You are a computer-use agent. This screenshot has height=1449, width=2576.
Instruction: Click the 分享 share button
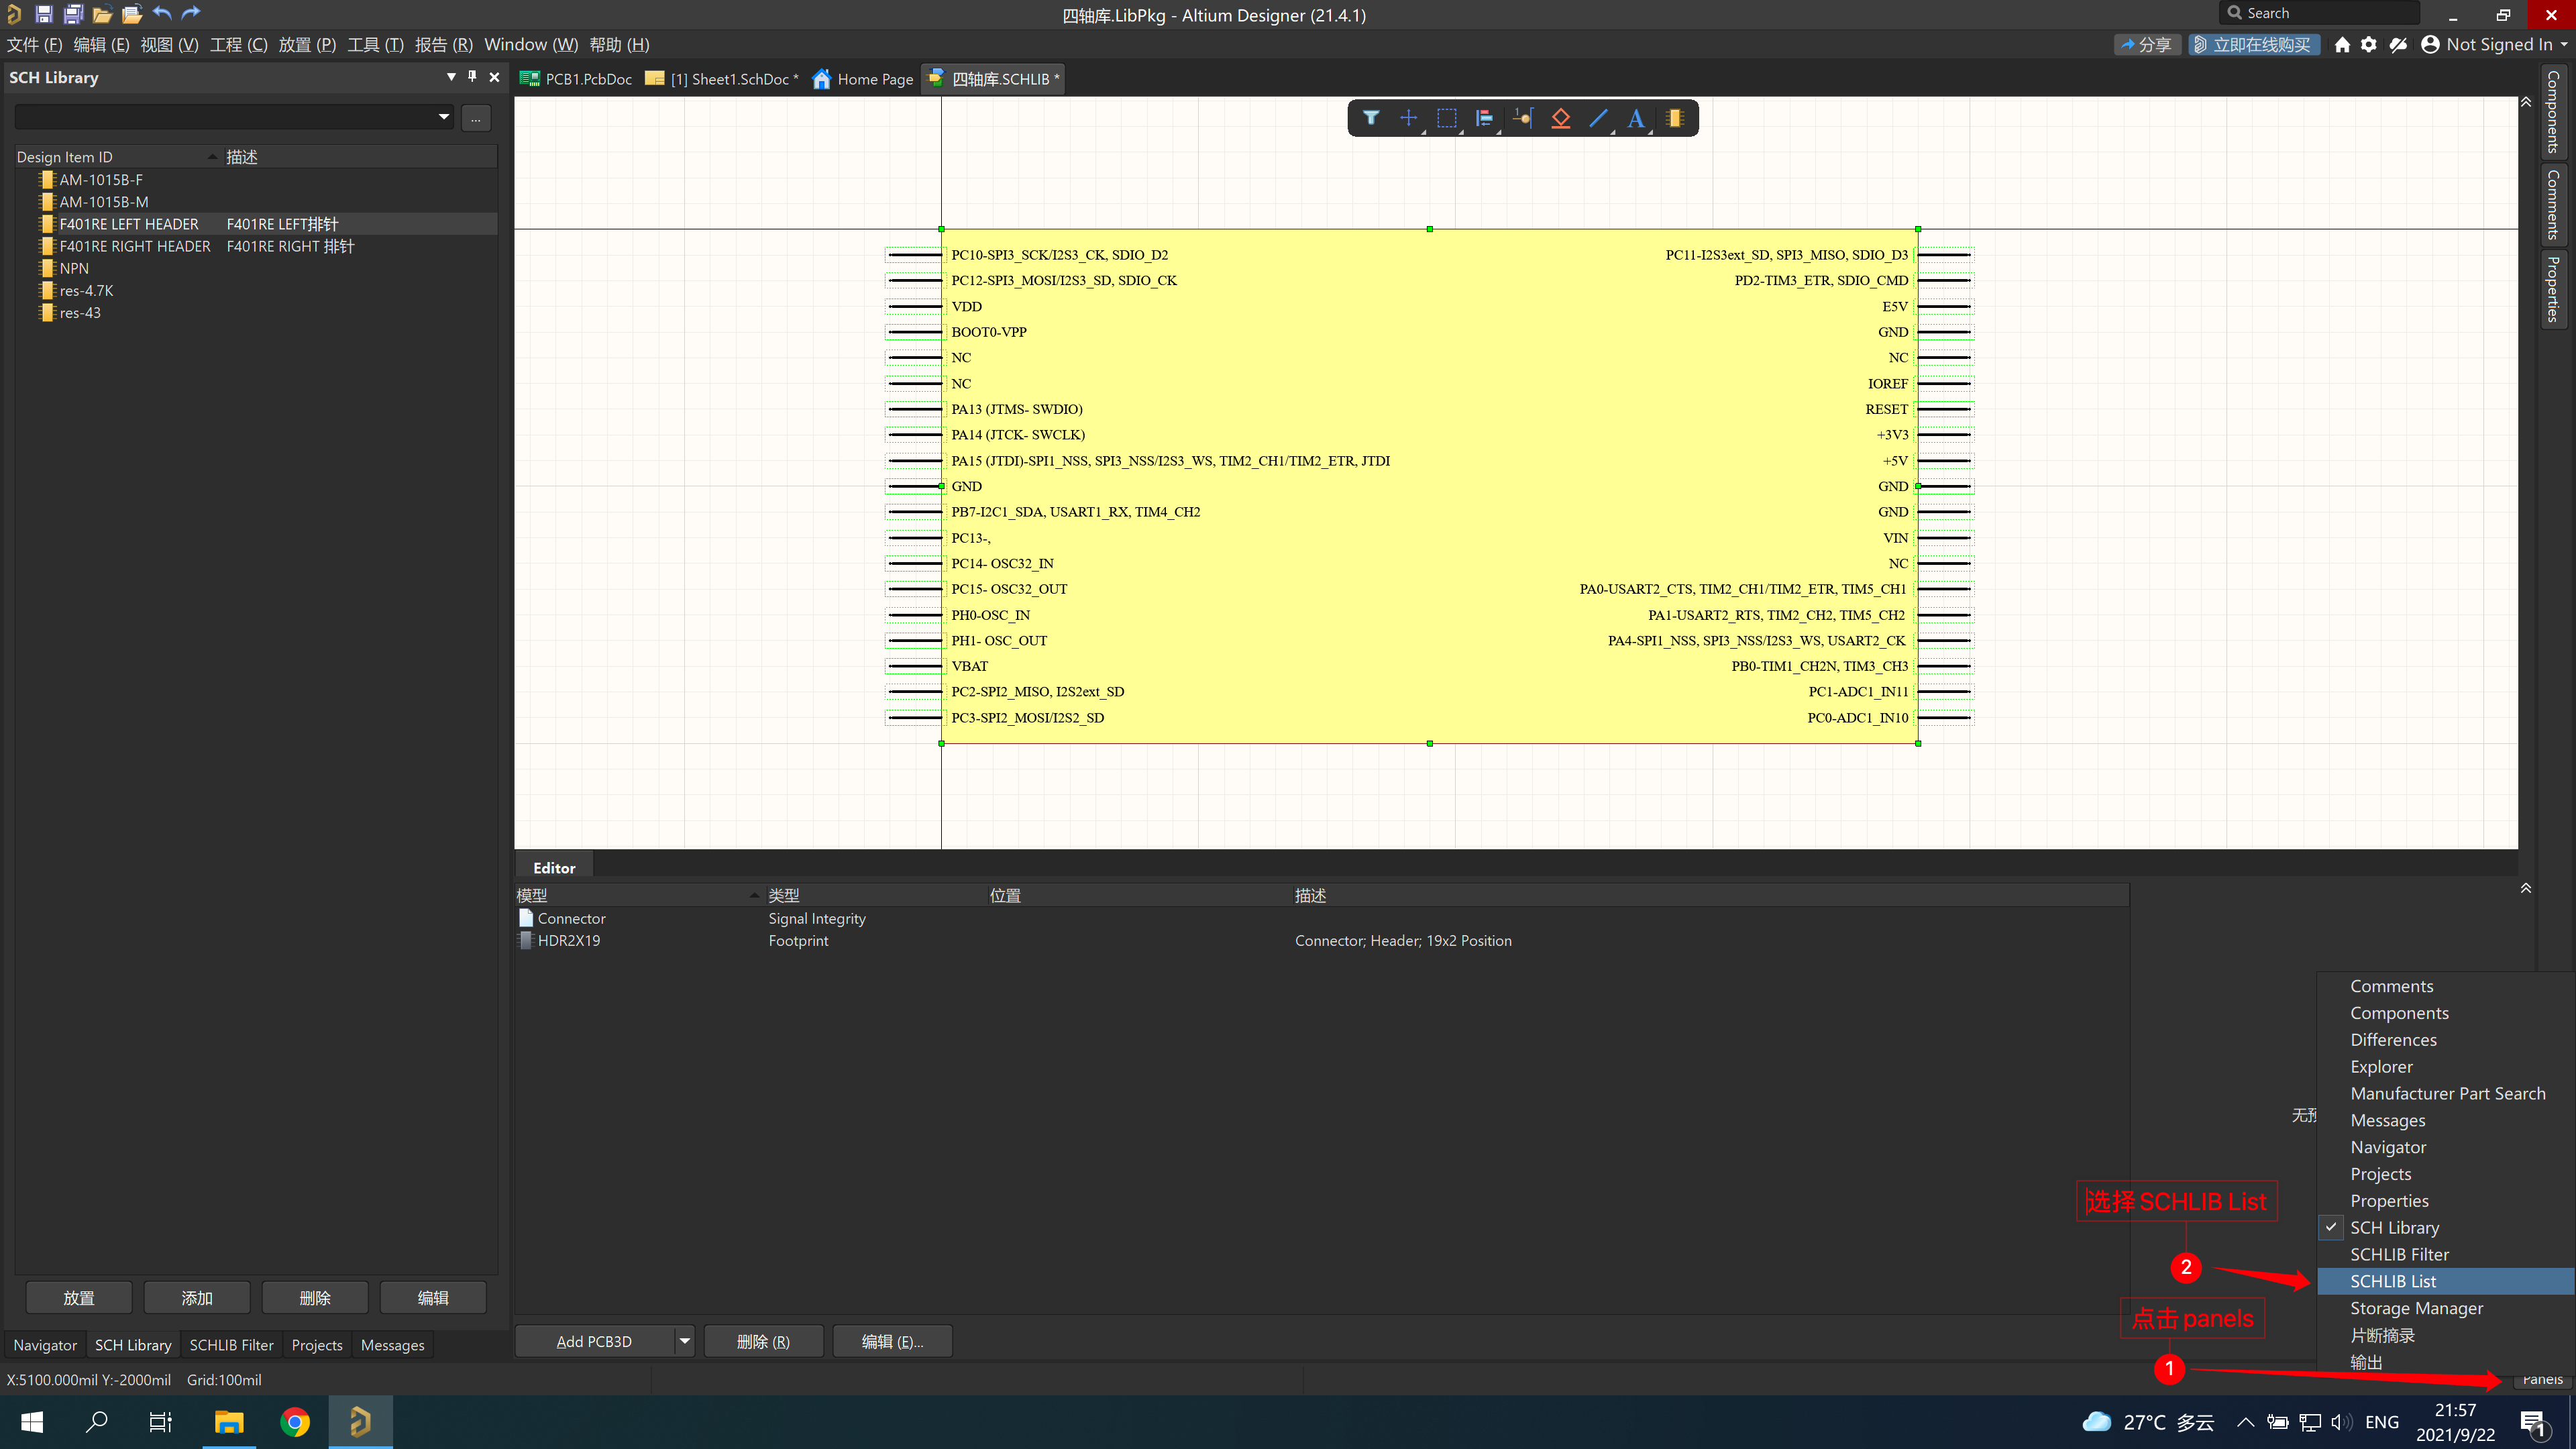[x=2146, y=45]
